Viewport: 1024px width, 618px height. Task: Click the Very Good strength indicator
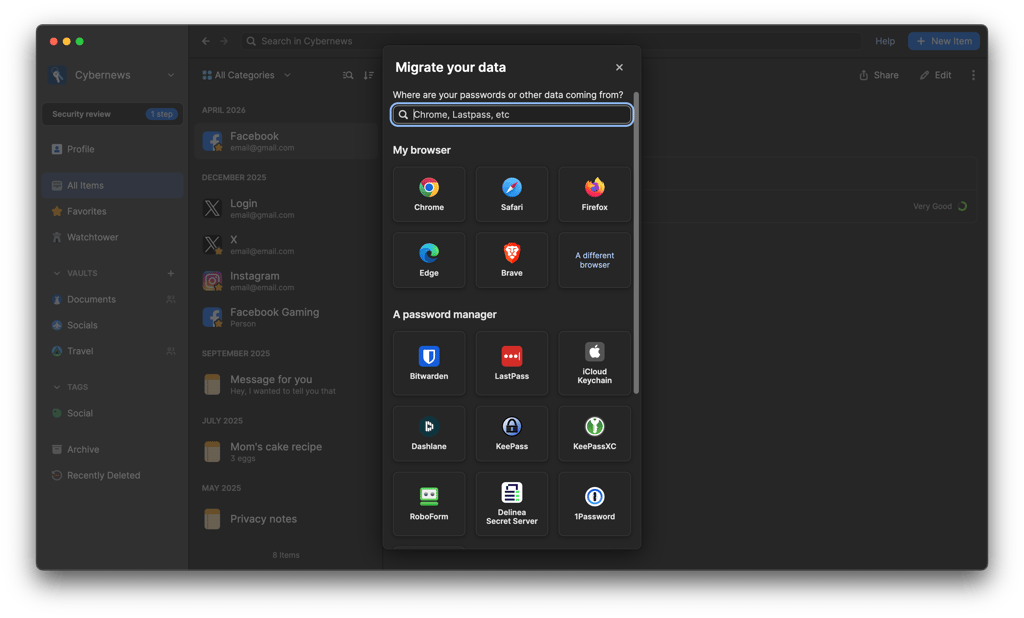tap(940, 206)
